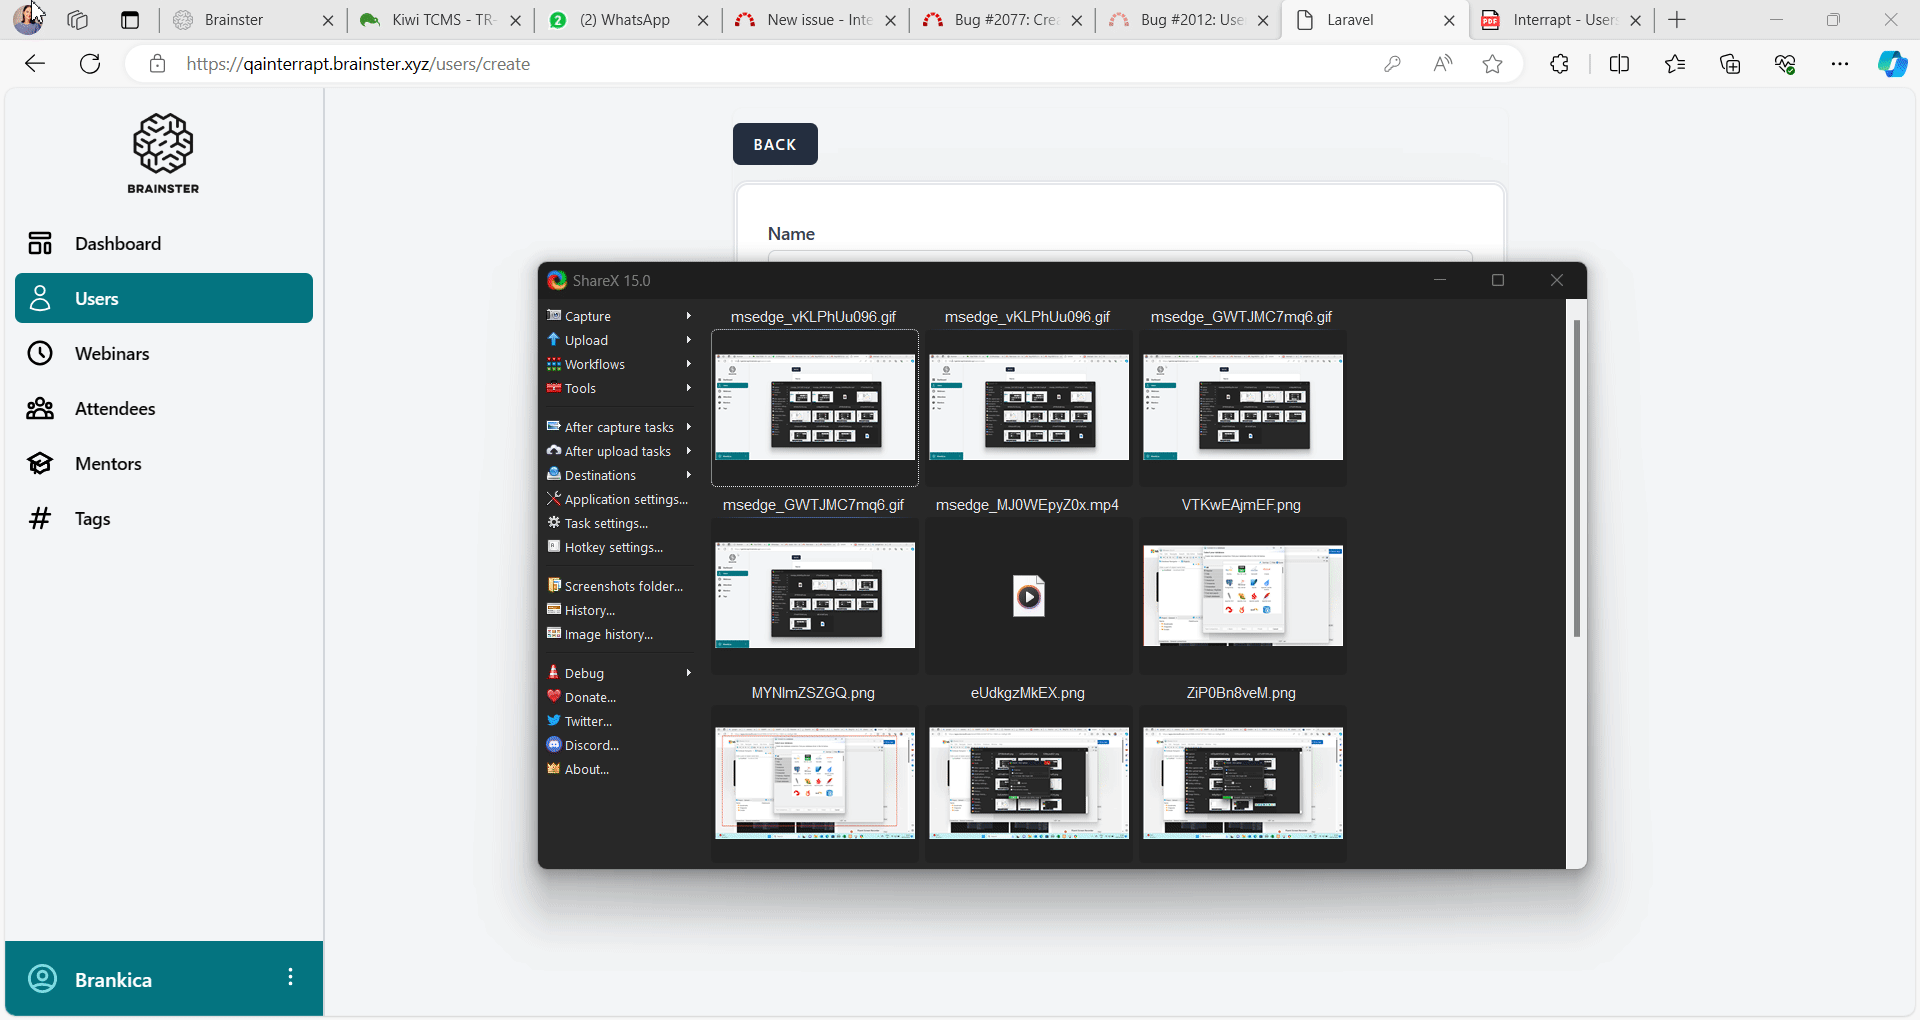The height and width of the screenshot is (1020, 1920).
Task: Open Application settings in ShareX
Action: [625, 499]
